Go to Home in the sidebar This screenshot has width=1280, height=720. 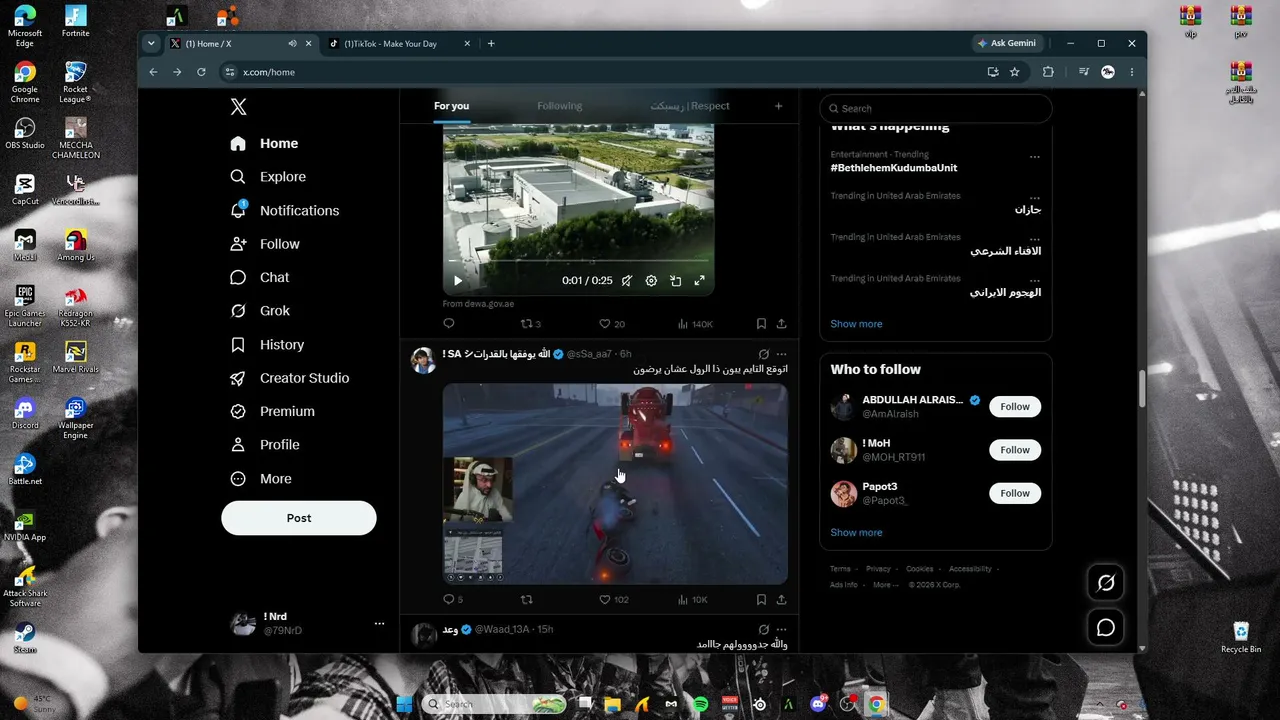point(264,144)
